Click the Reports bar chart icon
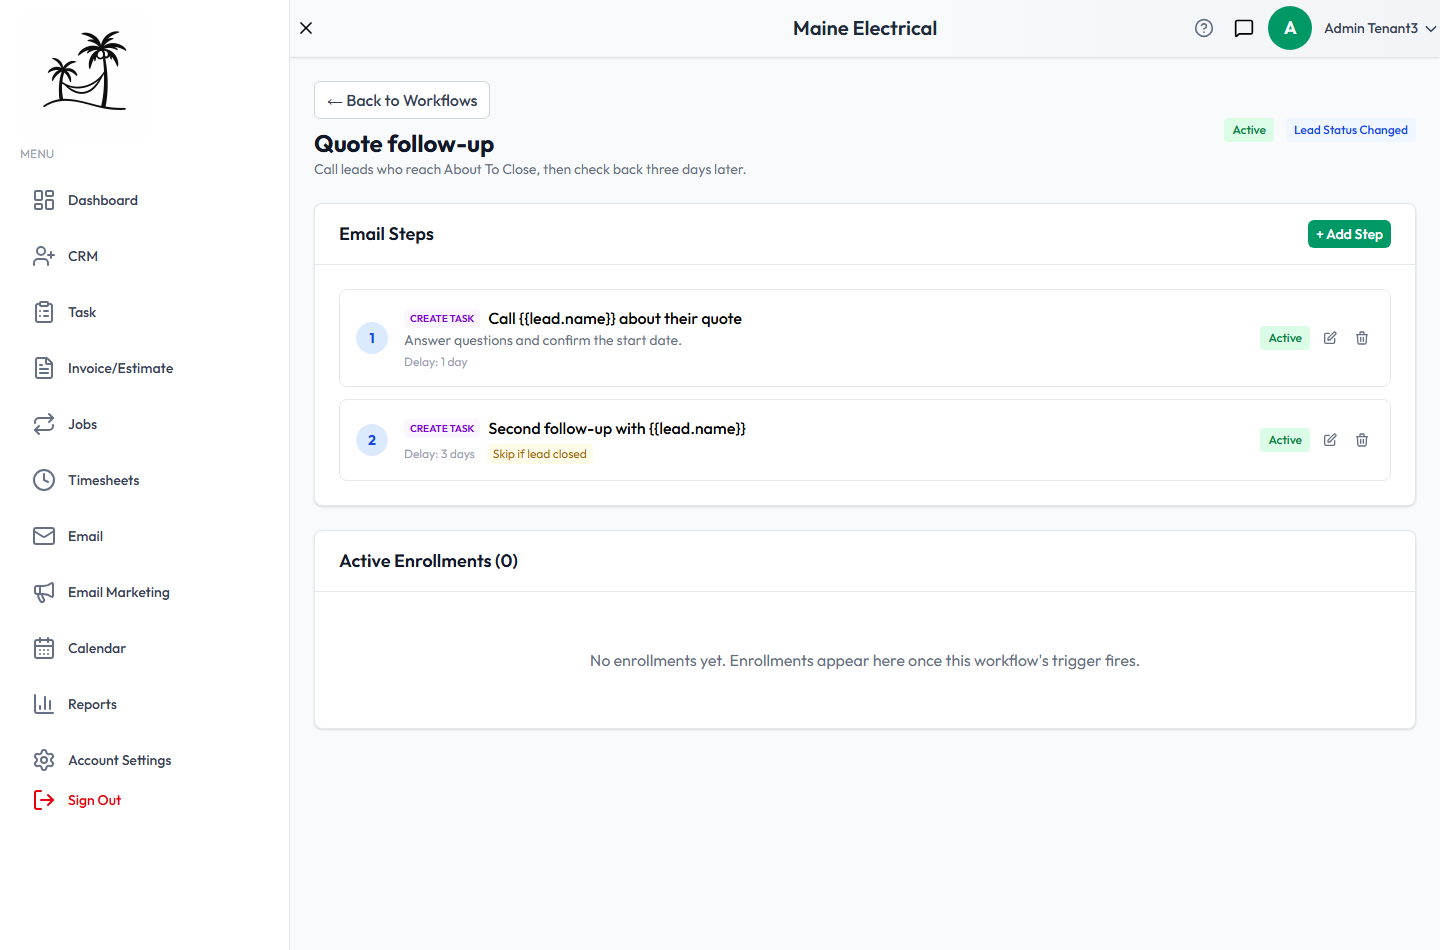Screen dimensions: 1440x950 [44, 704]
